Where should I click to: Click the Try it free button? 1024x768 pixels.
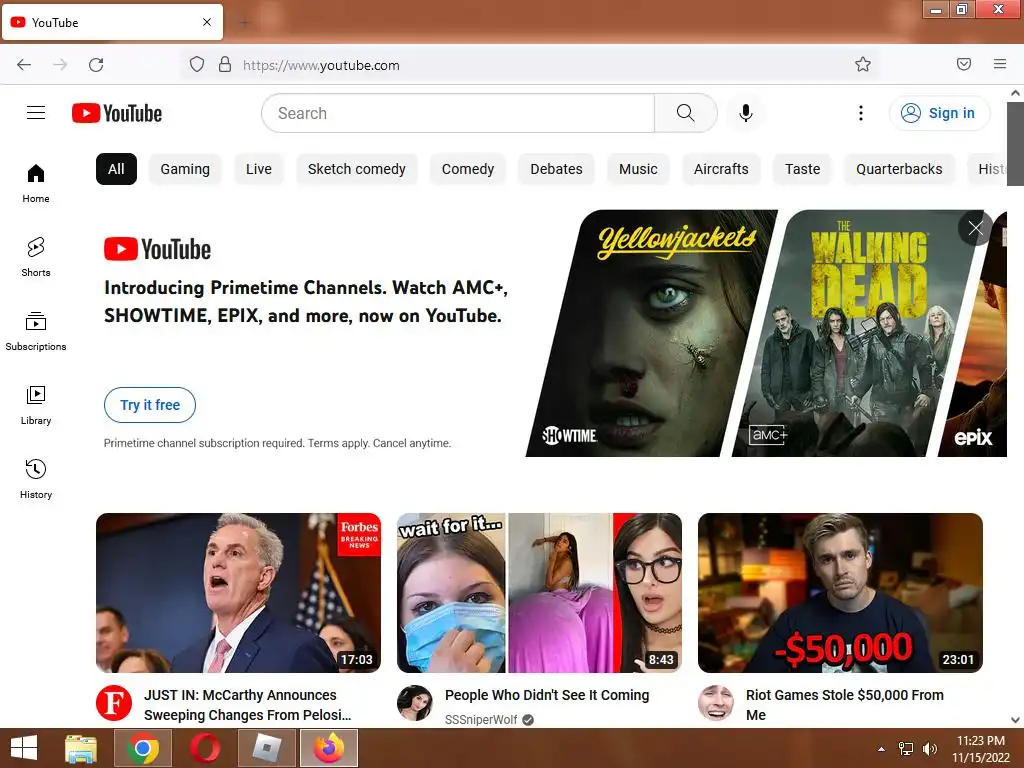(x=150, y=405)
